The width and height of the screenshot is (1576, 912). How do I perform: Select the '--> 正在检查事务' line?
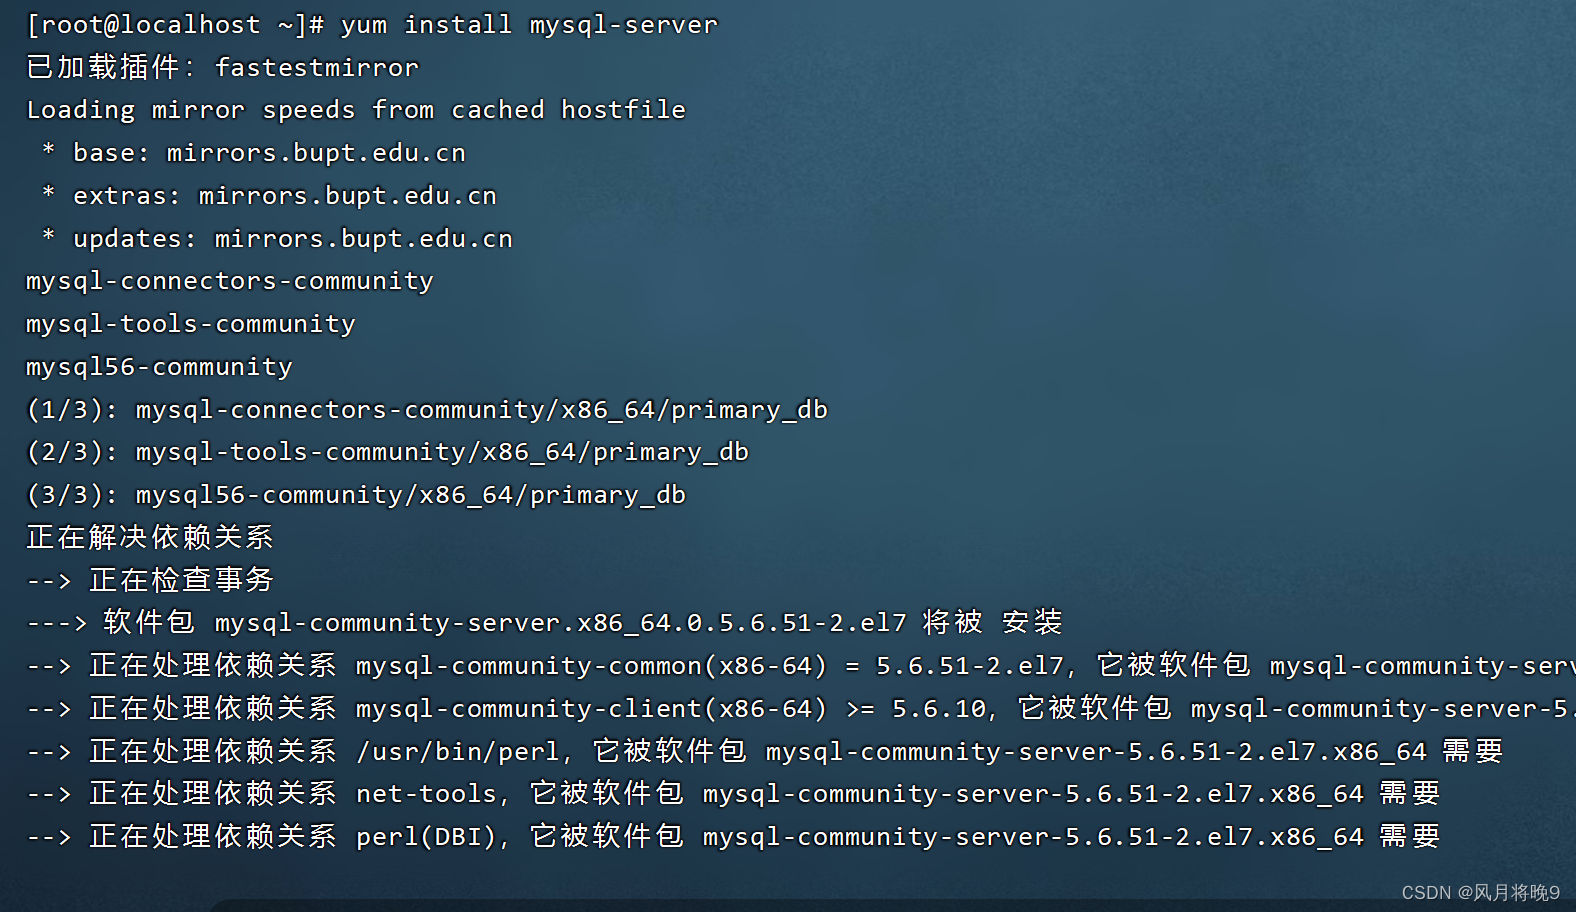[x=150, y=580]
